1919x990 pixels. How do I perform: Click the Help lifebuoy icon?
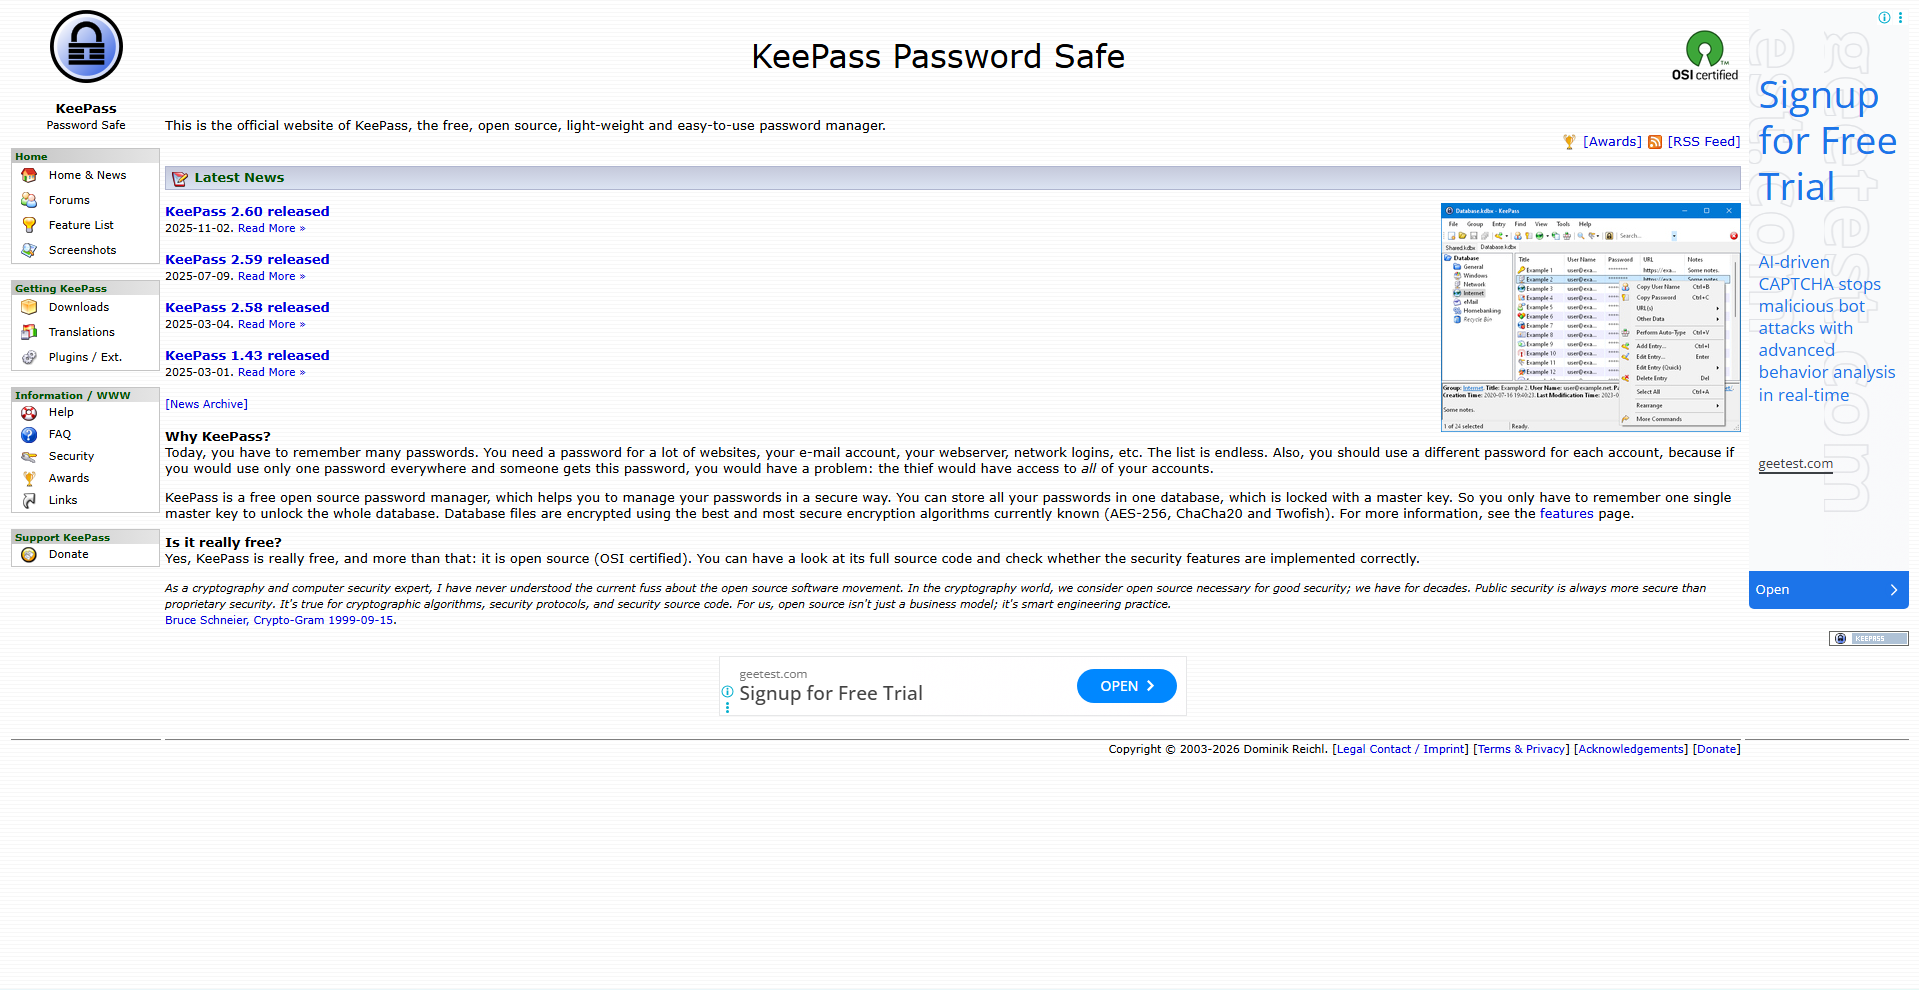click(30, 412)
